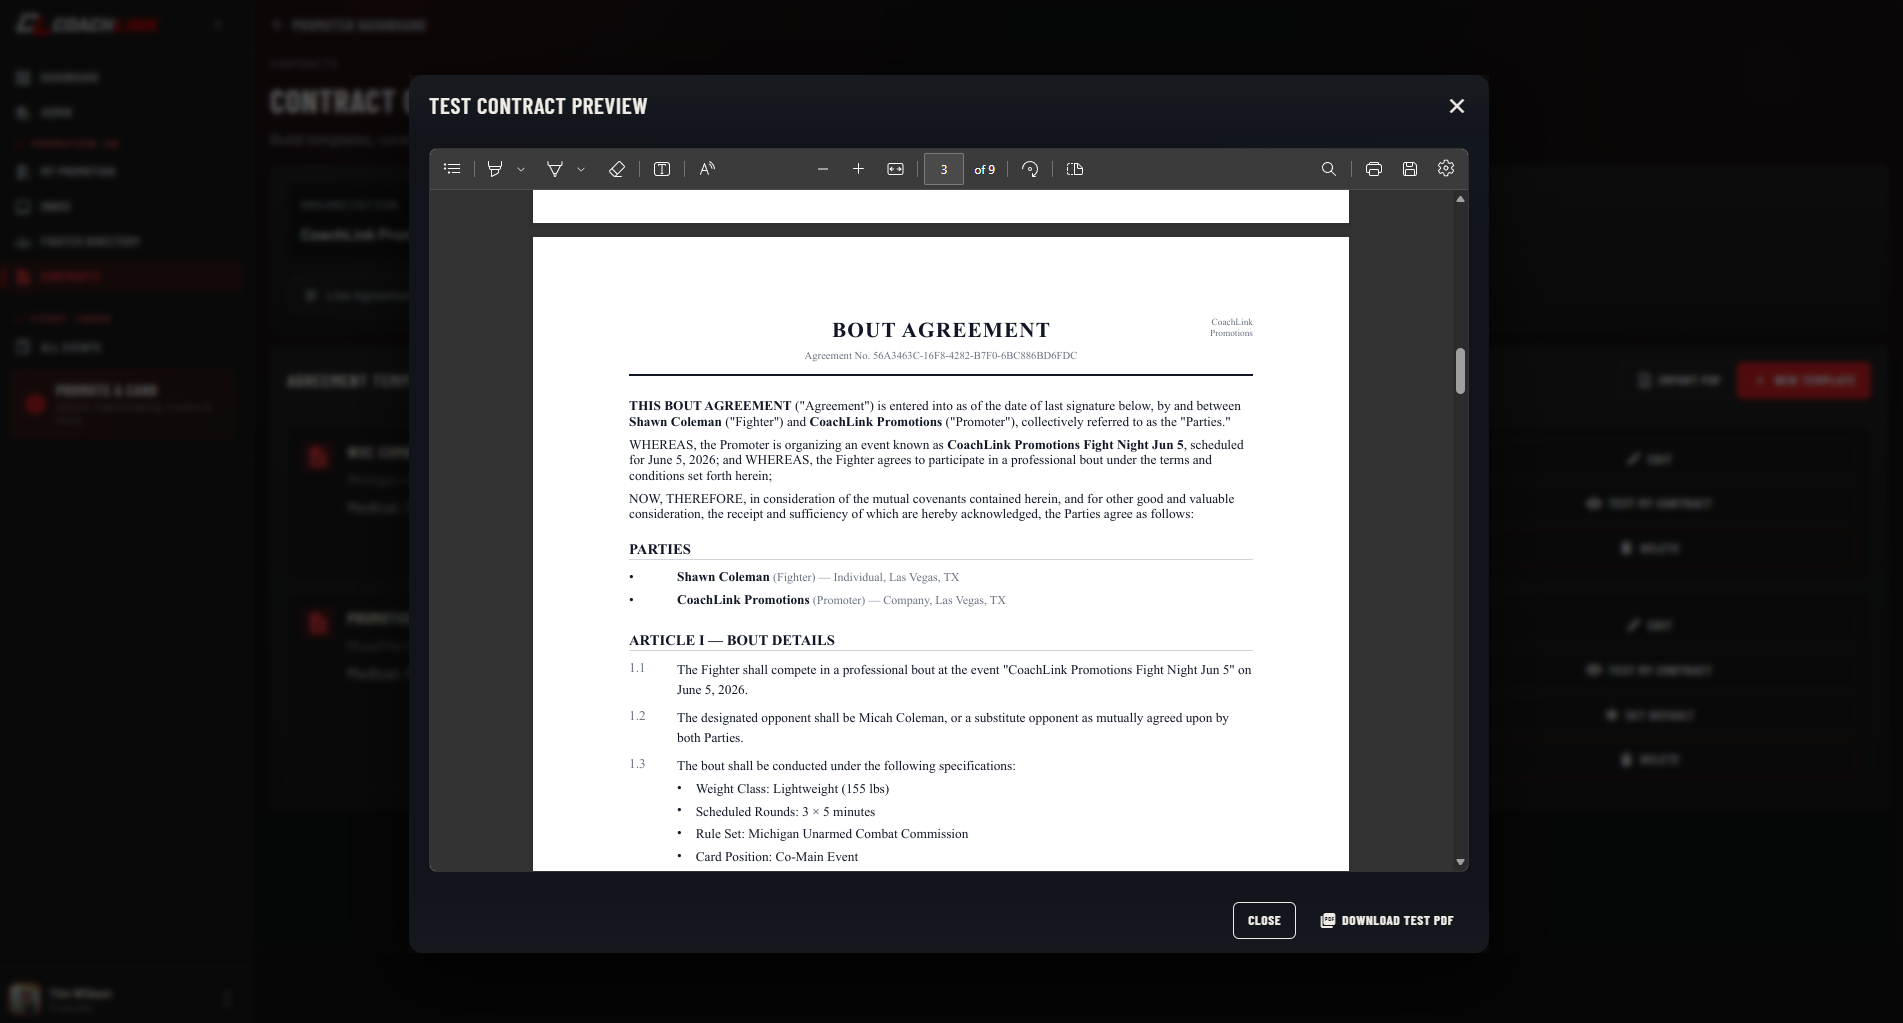Click the "NOW, THEREFORE" paragraph
Image resolution: width=1903 pixels, height=1023 pixels.
(x=932, y=506)
